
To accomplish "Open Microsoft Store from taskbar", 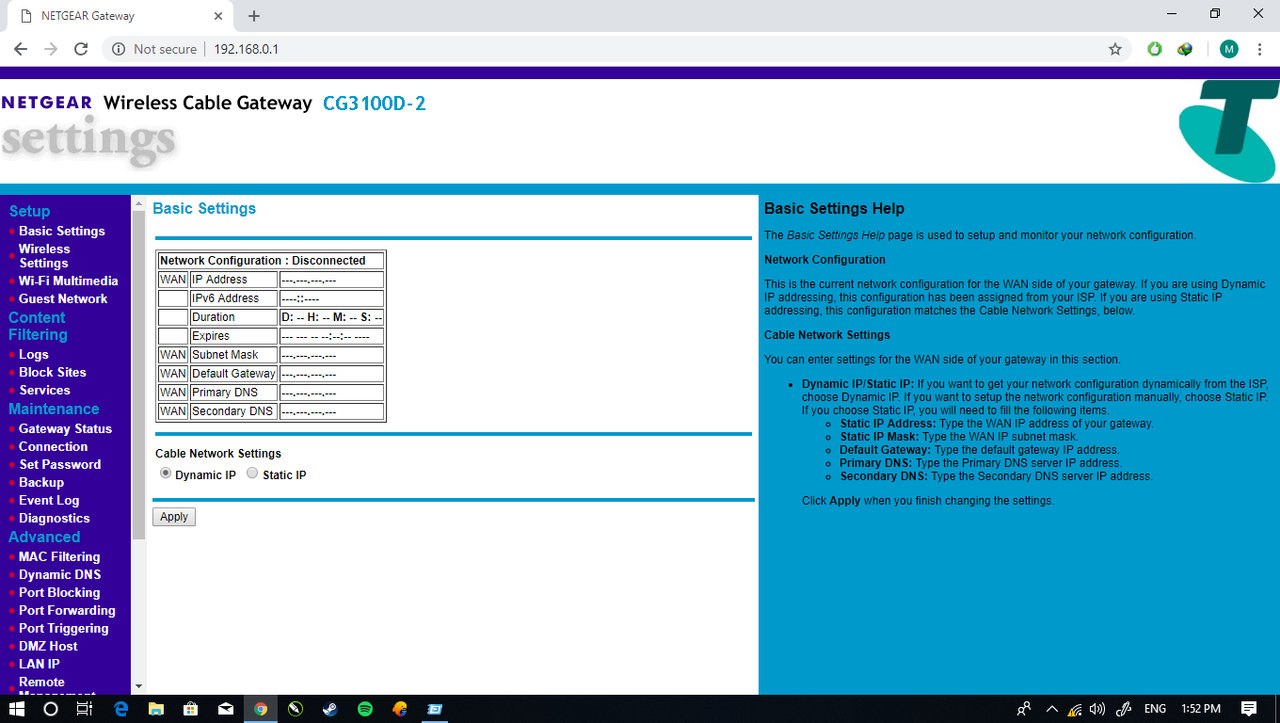I will pos(191,708).
